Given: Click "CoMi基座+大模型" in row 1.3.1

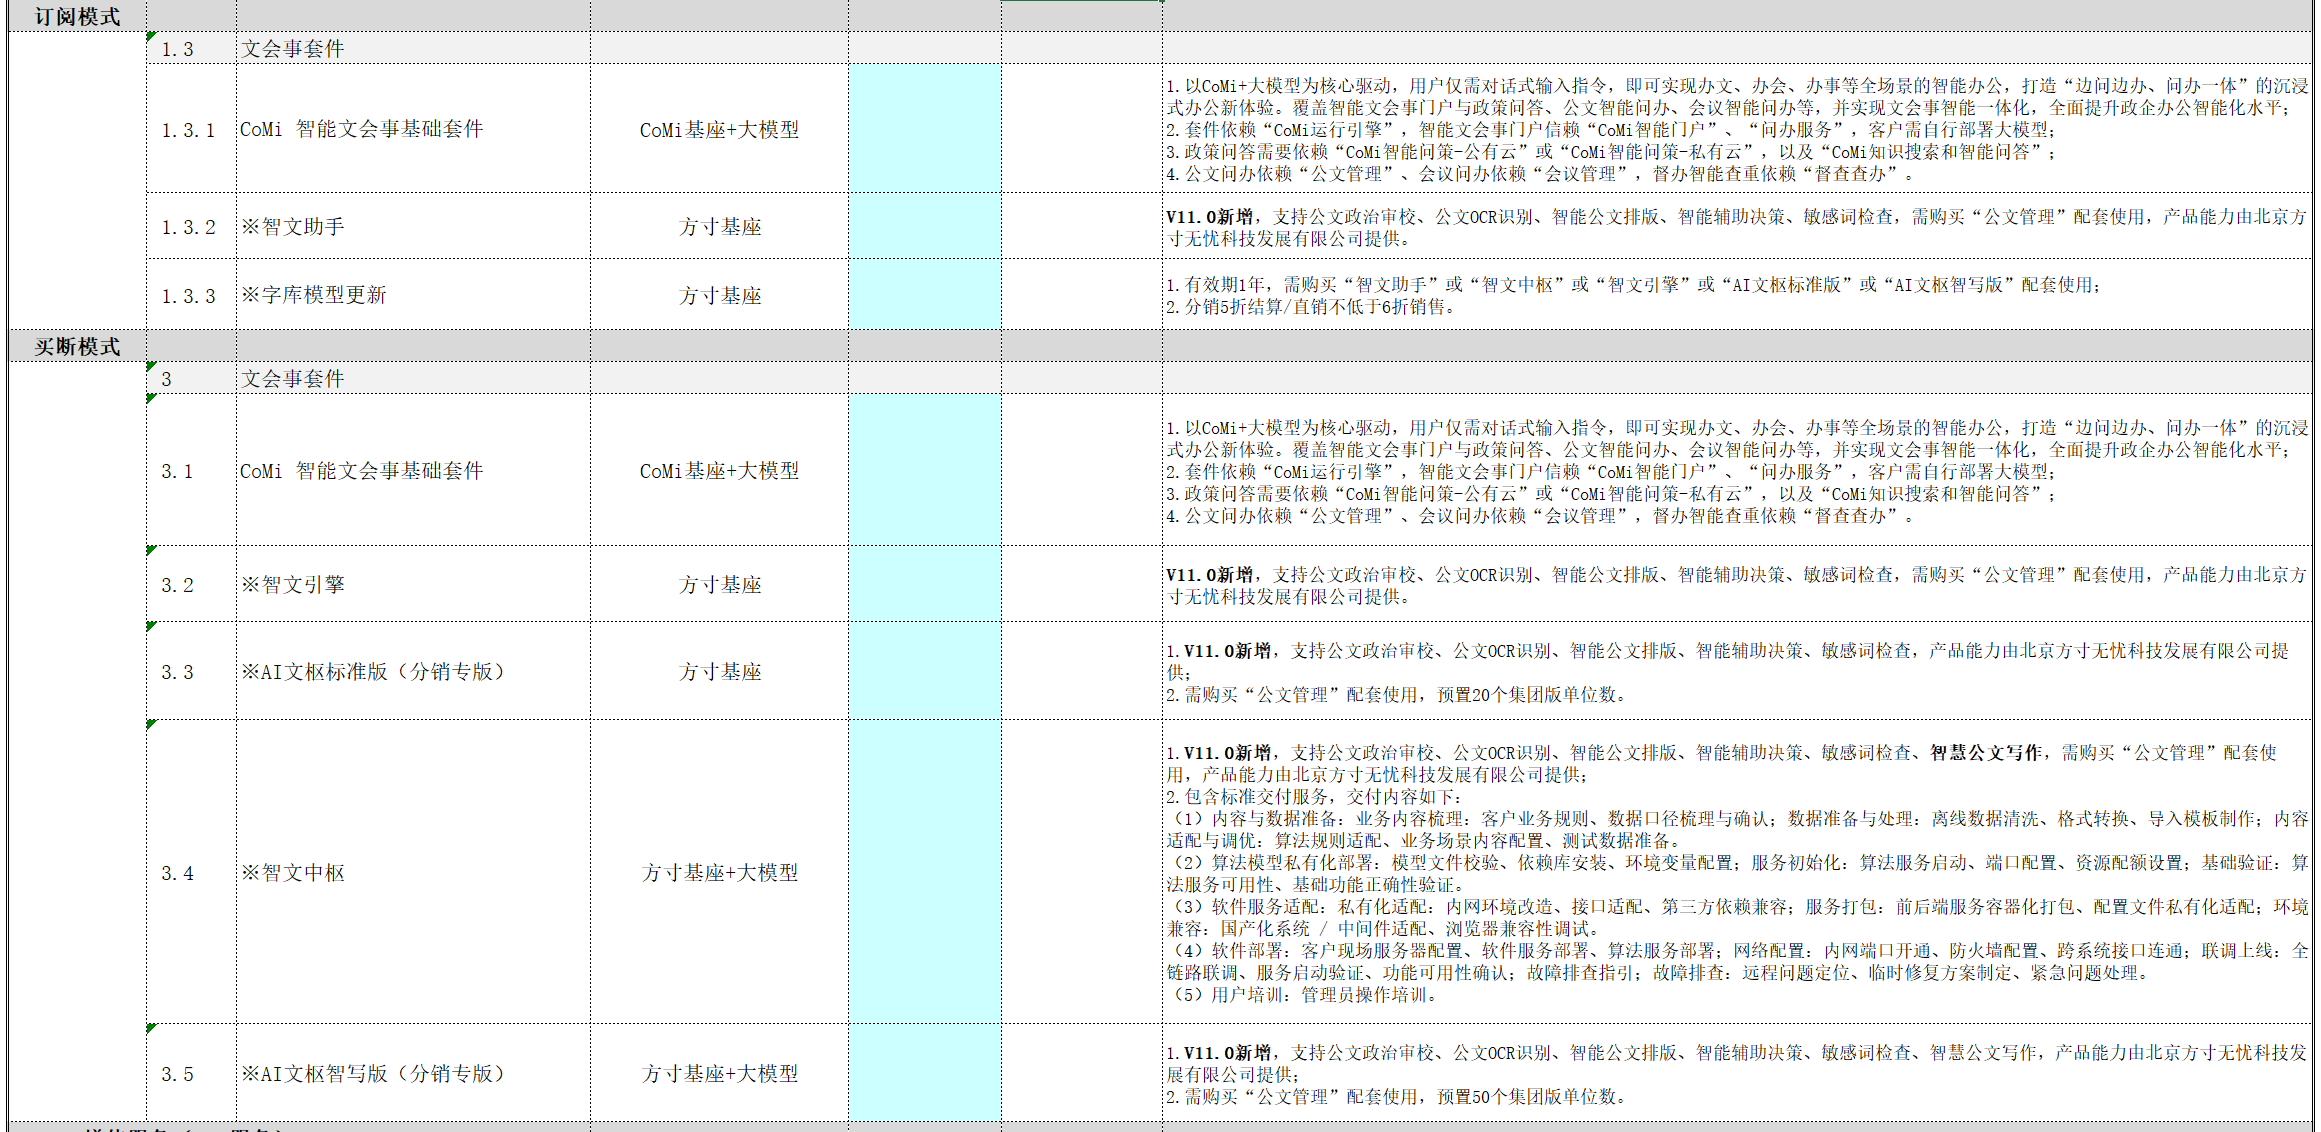Looking at the screenshot, I should [x=719, y=130].
